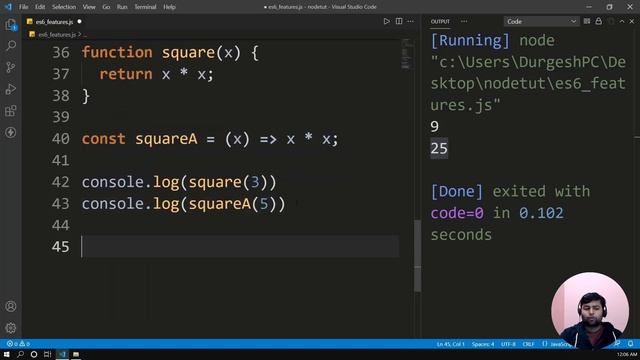
Task: Open the Code output channel dropdown
Action: (541, 21)
